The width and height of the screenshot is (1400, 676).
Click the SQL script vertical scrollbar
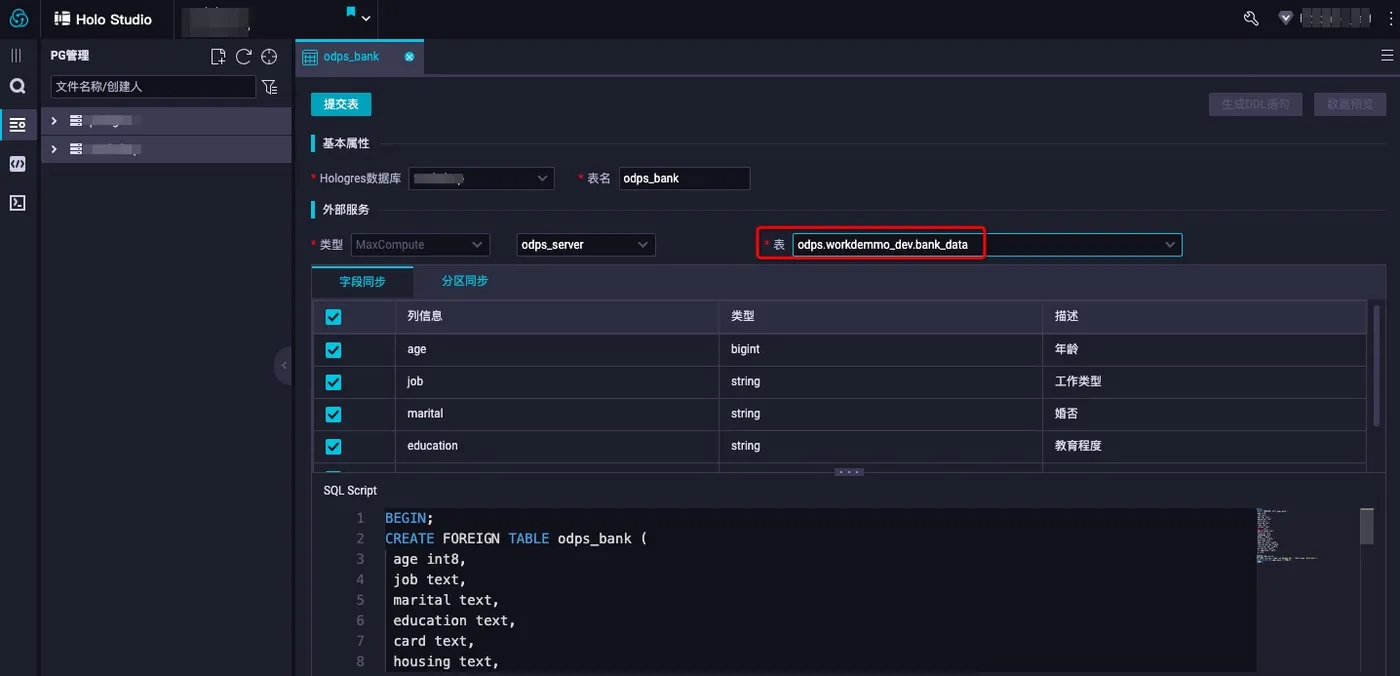coord(1367,527)
